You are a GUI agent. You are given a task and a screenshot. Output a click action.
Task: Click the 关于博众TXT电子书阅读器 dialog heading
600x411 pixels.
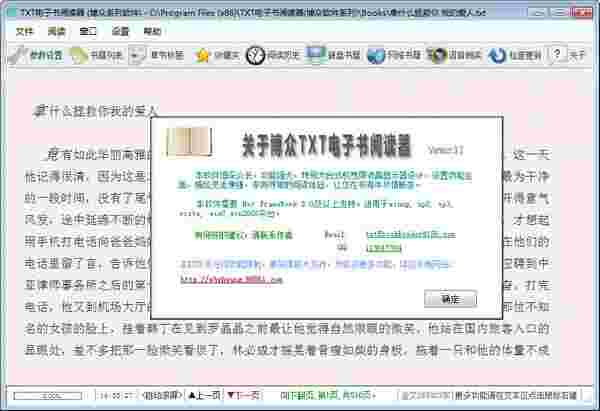coord(327,145)
